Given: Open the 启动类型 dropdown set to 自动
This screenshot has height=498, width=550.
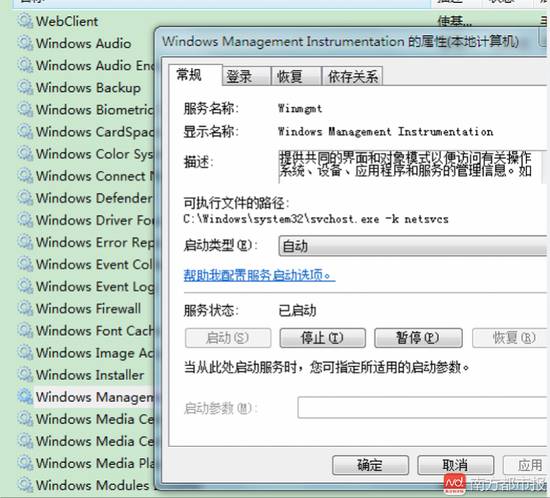Looking at the screenshot, I should tap(412, 246).
